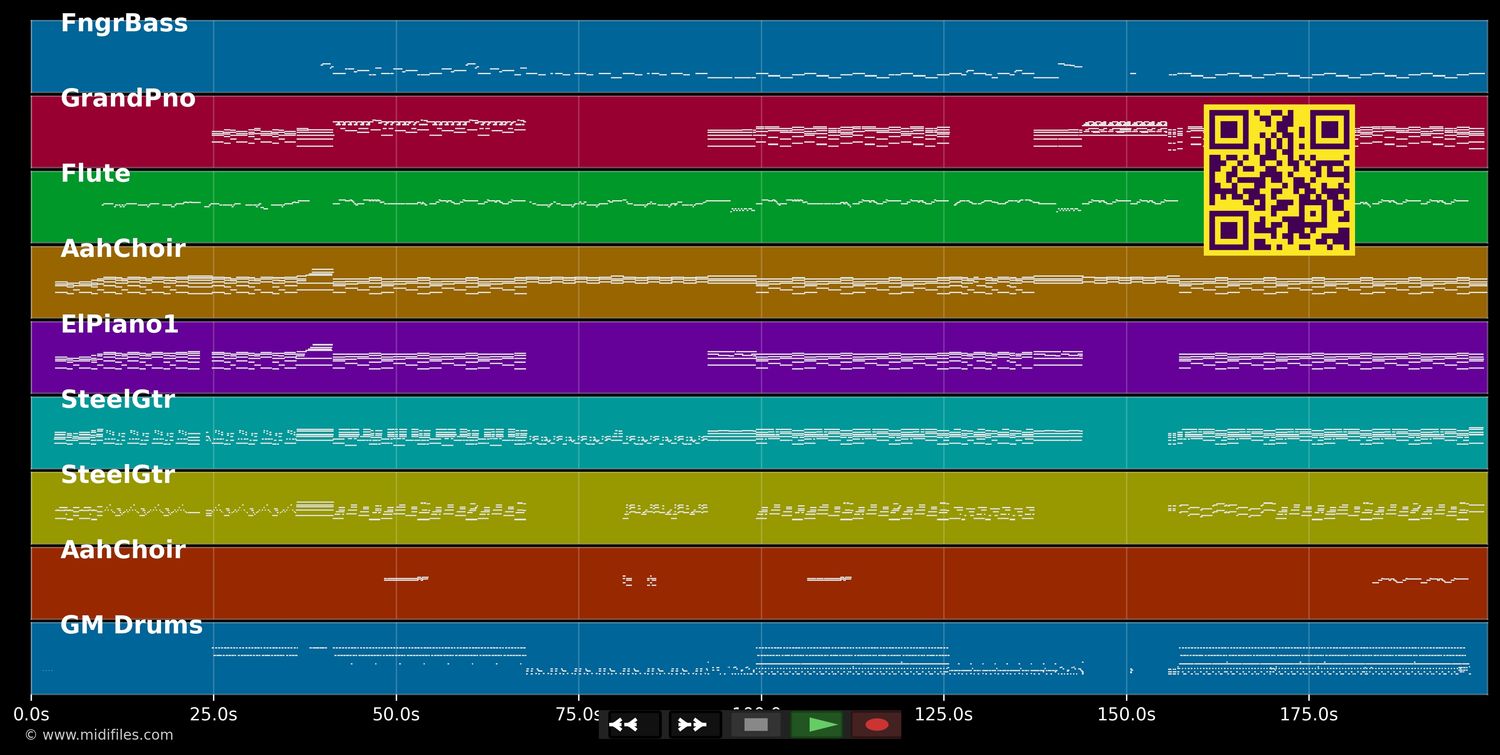Open the www.midifiles.com copyright link
Screen dimensions: 1500x755
98,735
